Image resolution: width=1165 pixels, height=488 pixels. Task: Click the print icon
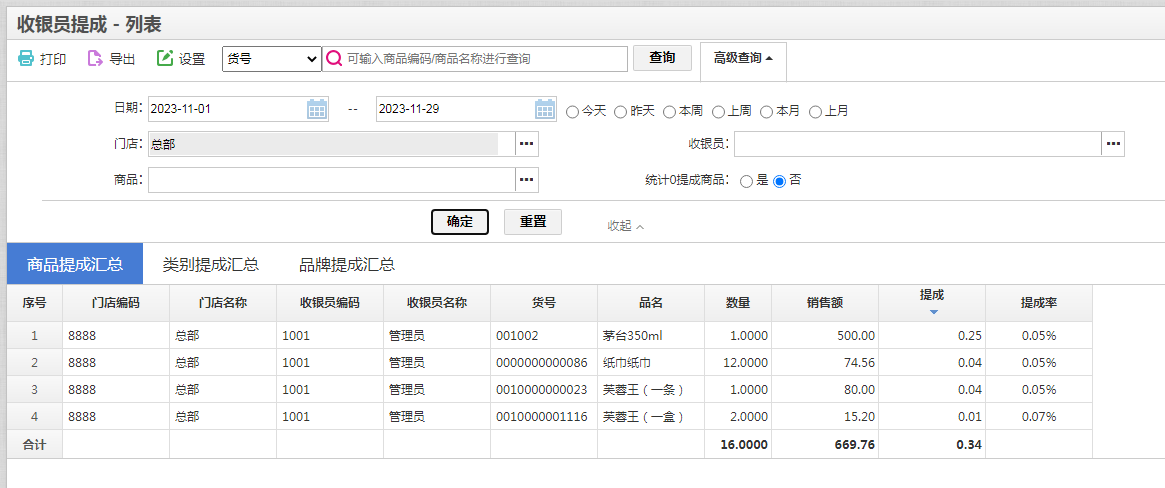tap(25, 59)
